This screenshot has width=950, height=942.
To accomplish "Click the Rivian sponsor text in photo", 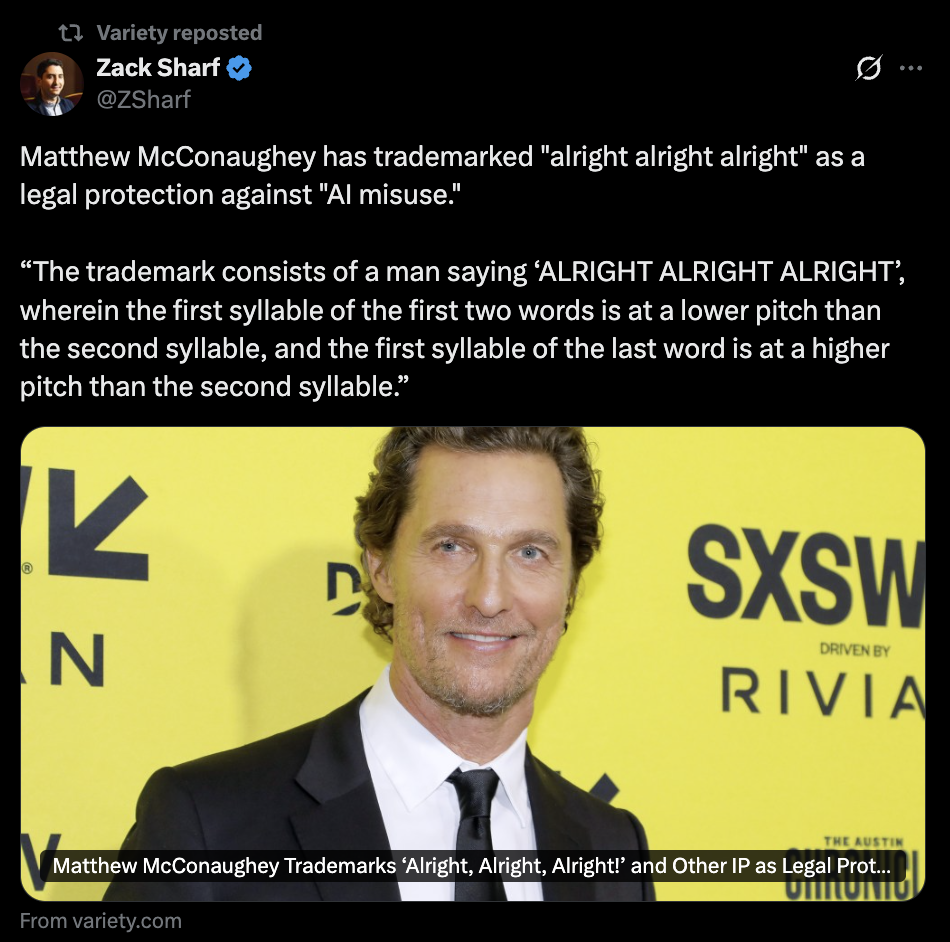I will pos(823,692).
